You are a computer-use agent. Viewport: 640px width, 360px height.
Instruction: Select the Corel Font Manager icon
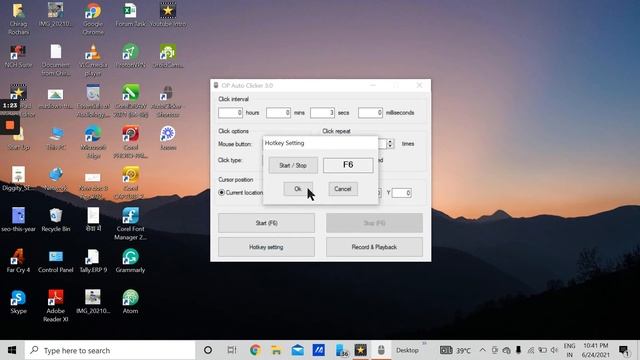pyautogui.click(x=130, y=224)
